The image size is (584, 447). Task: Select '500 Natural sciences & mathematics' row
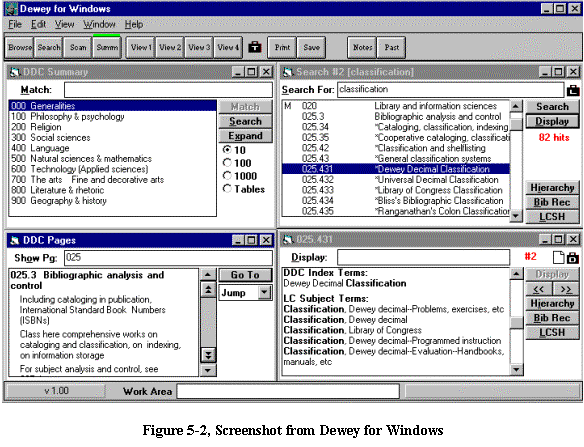coord(112,159)
